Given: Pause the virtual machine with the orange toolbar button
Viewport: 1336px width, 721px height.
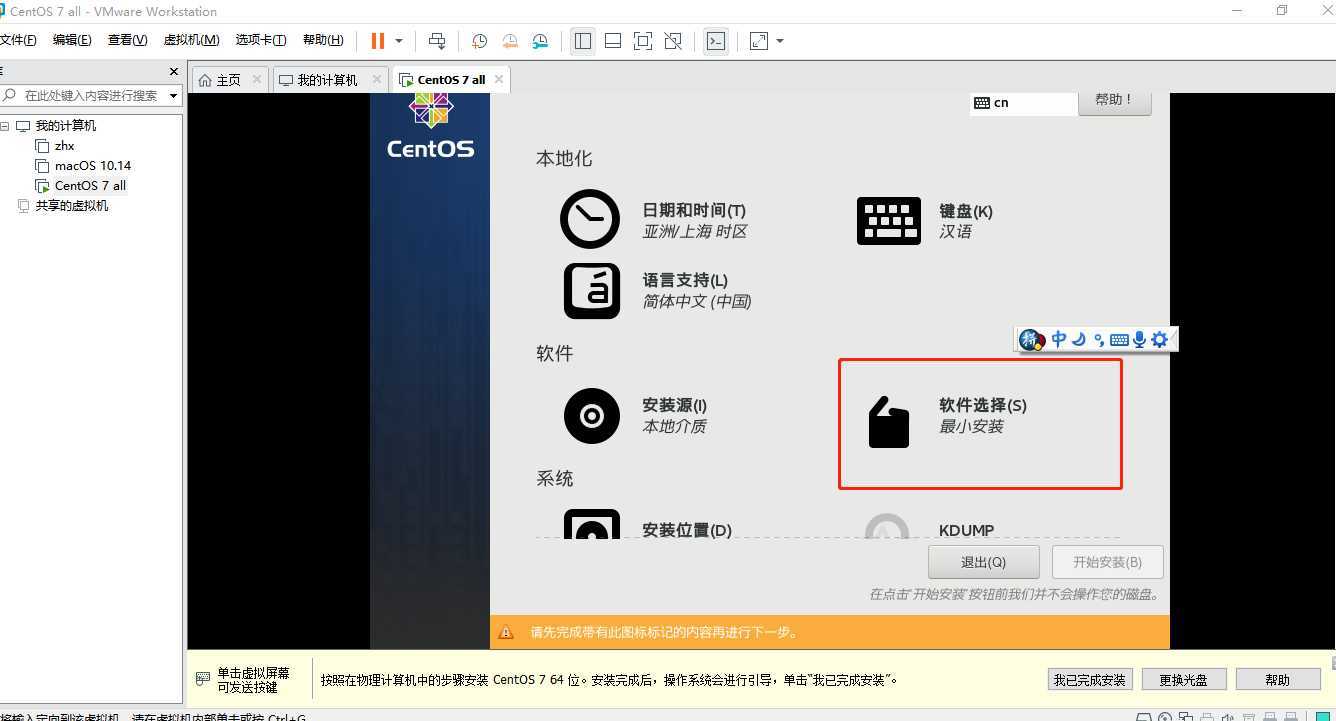Looking at the screenshot, I should (x=378, y=41).
